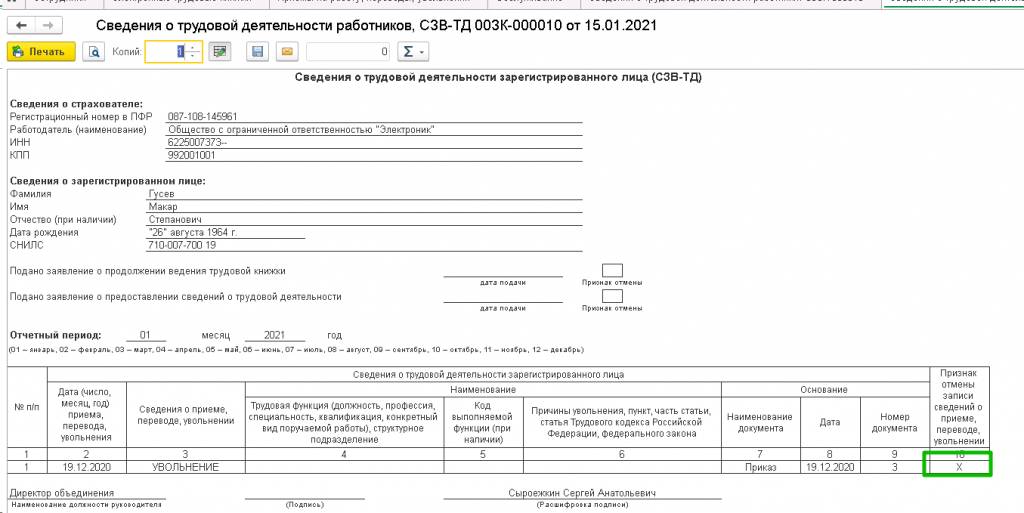The height and width of the screenshot is (513, 1024).
Task: Click reporting period year value 2021
Action: click(275, 335)
